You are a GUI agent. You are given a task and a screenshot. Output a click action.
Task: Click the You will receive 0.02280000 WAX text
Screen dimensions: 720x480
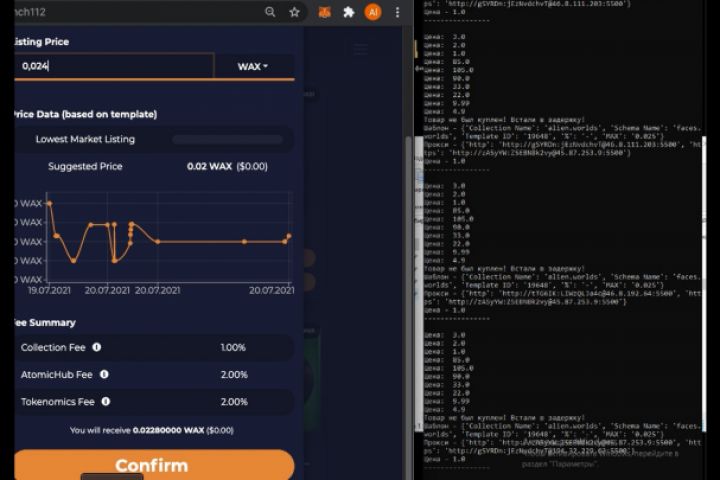click(152, 430)
